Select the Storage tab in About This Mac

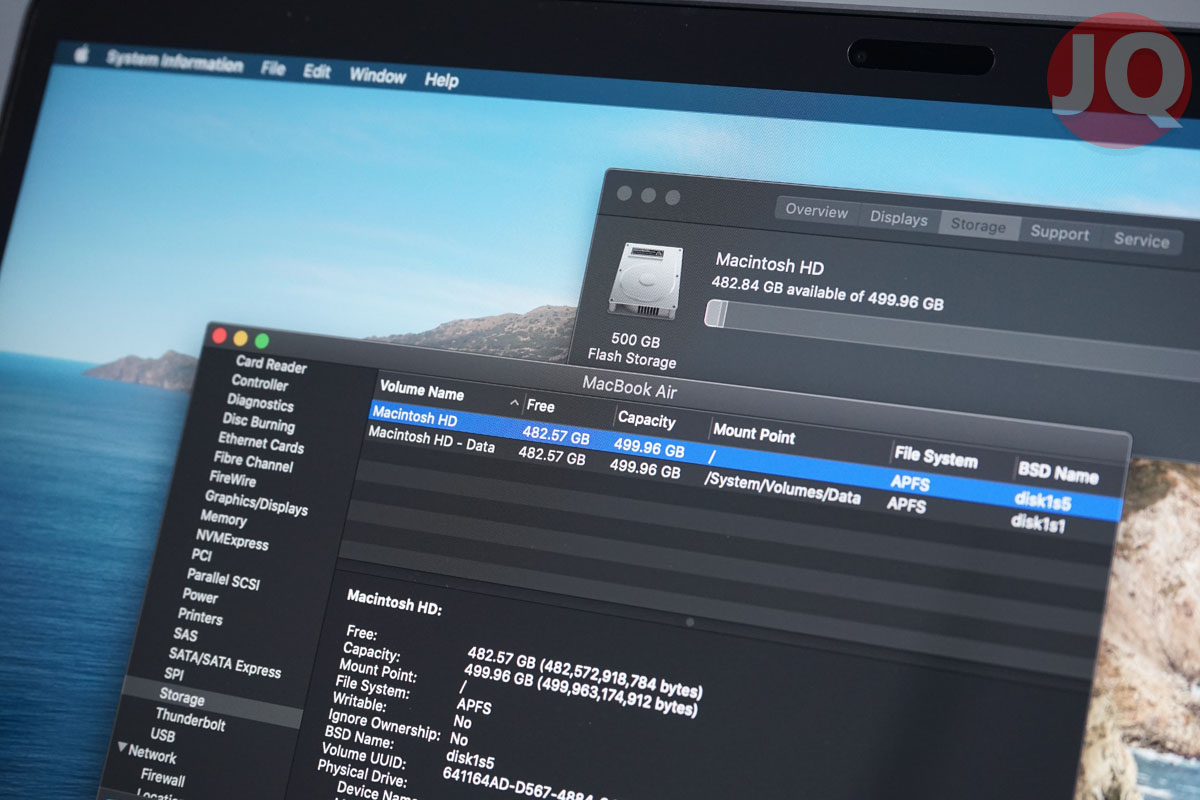(x=978, y=226)
